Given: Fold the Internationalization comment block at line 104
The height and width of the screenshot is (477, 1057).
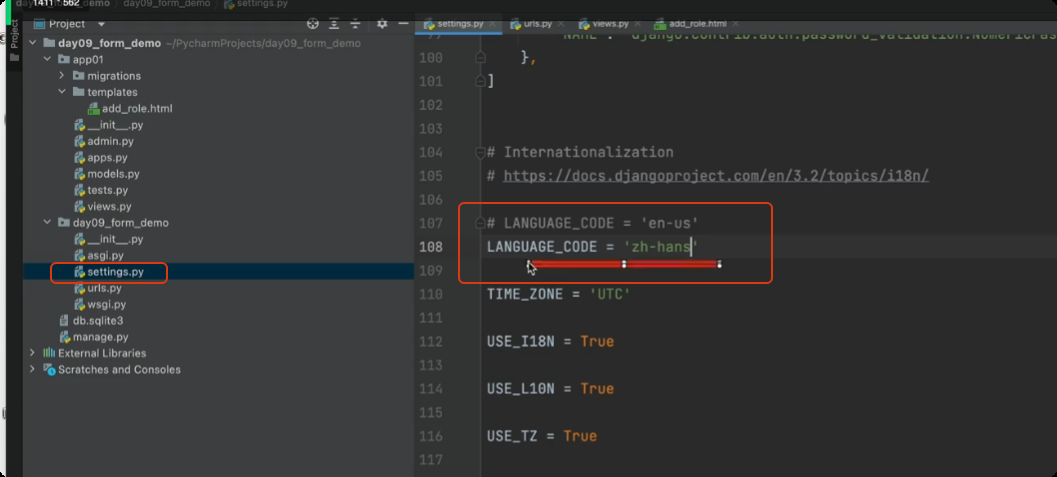Looking at the screenshot, I should (x=480, y=152).
